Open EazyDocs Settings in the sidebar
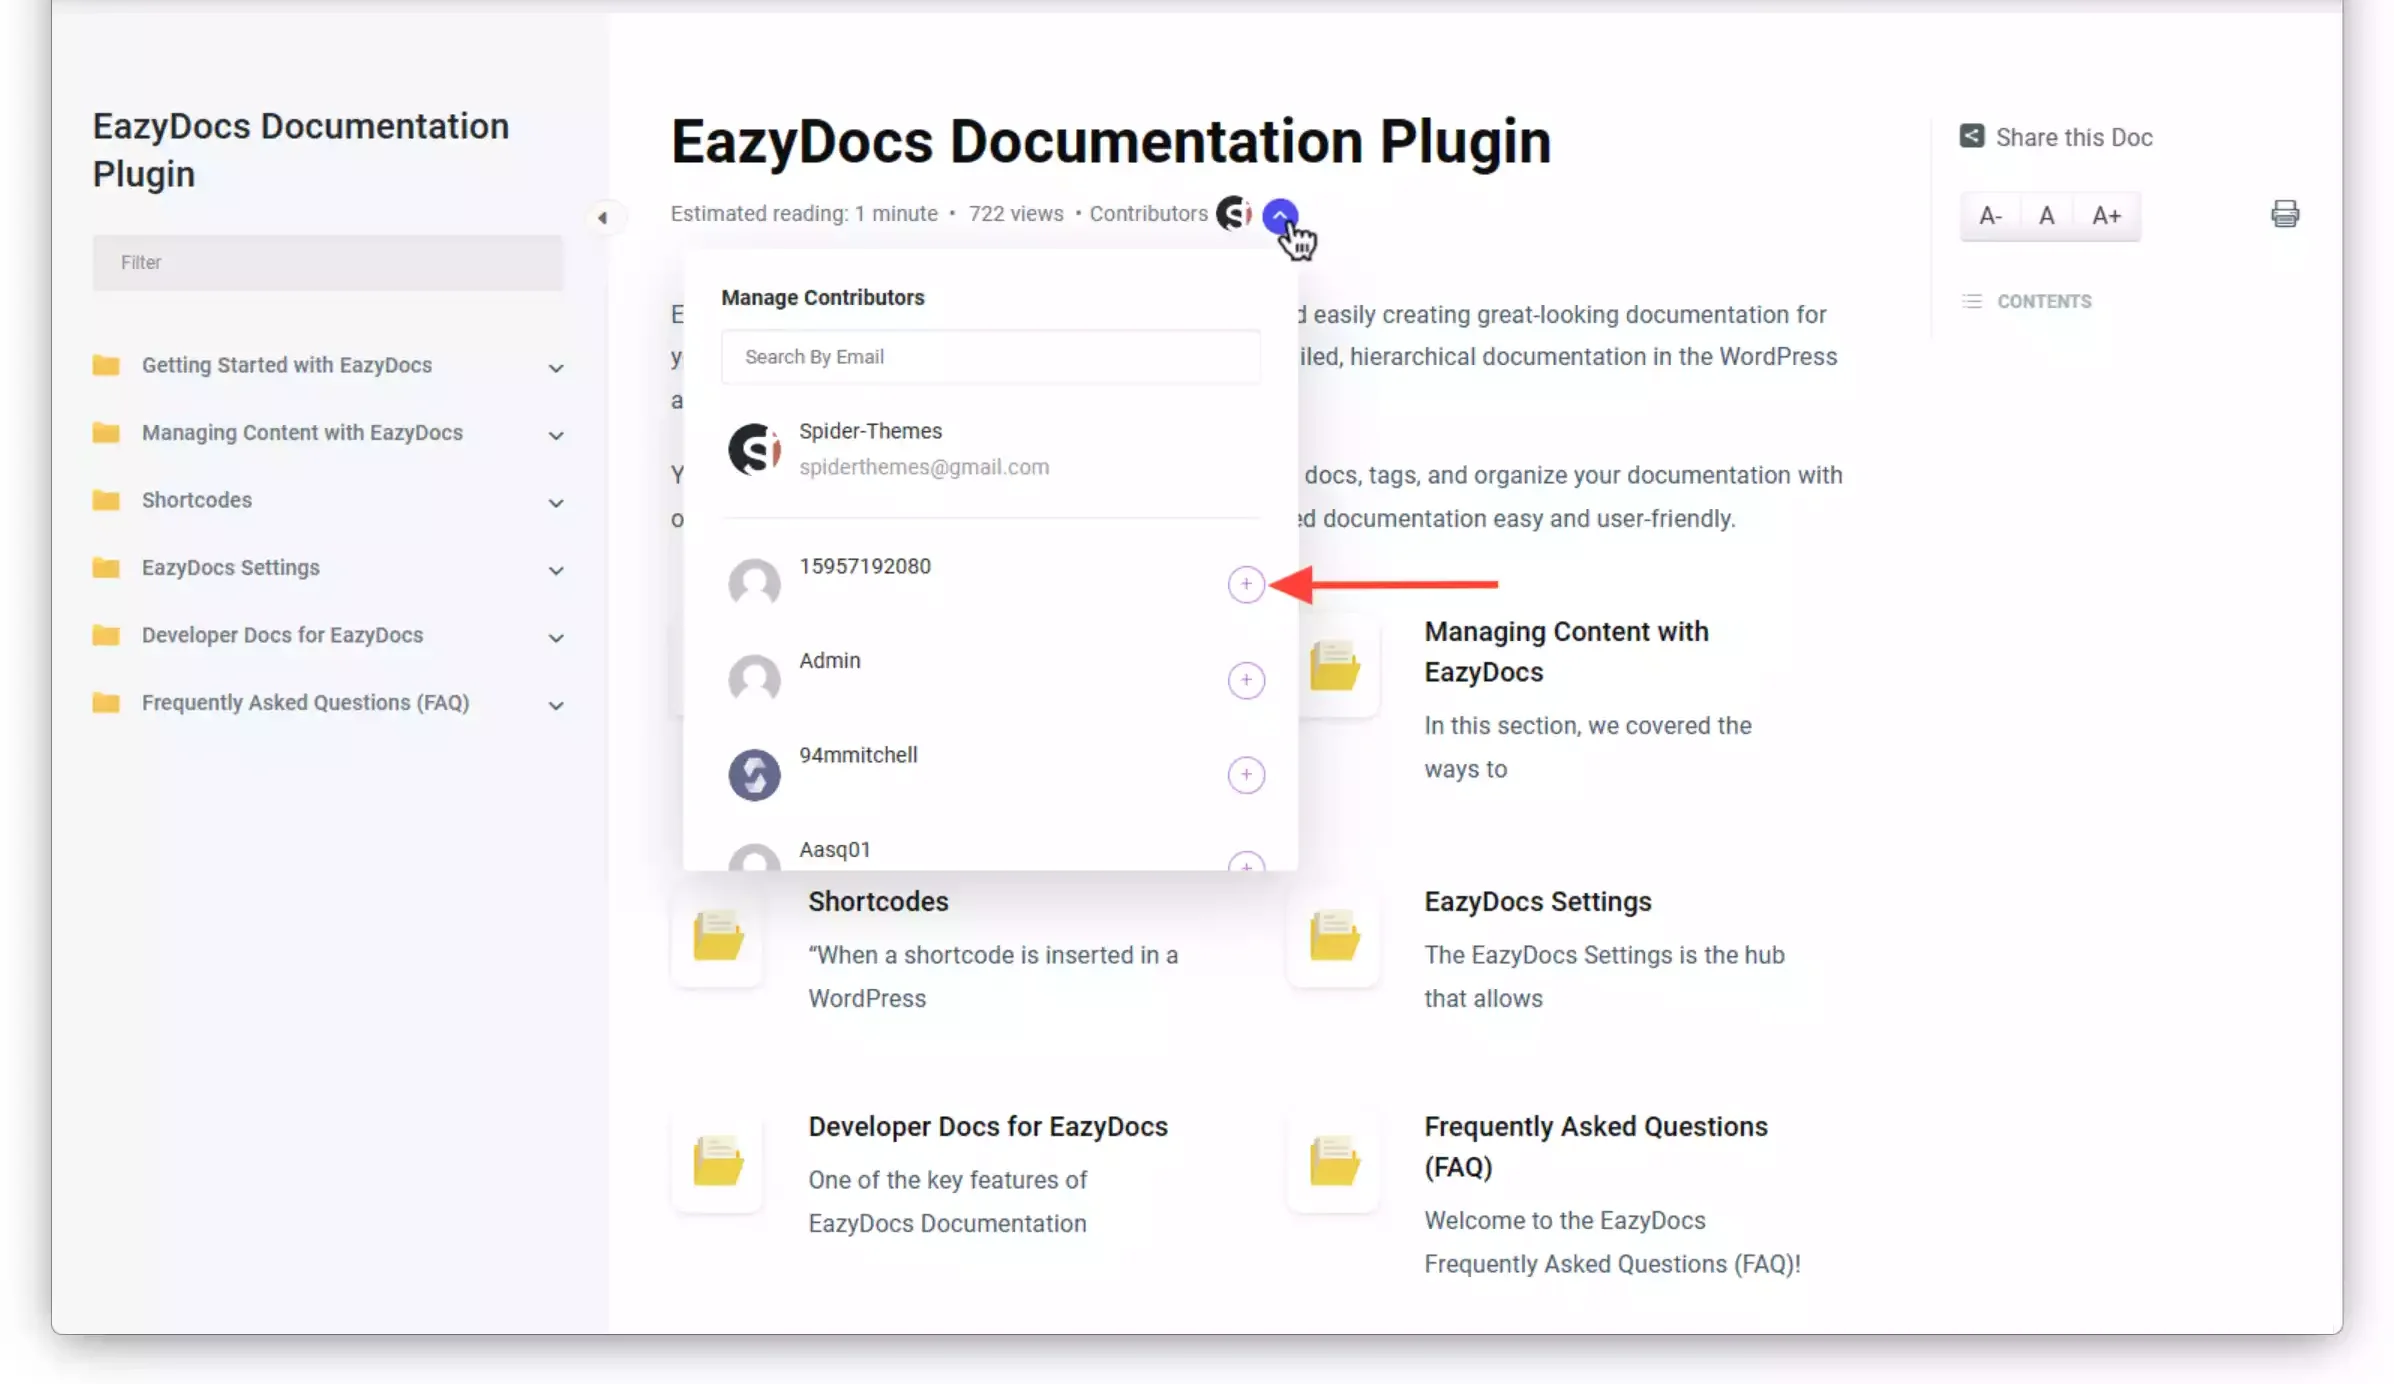This screenshot has height=1384, width=2394. pyautogui.click(x=231, y=567)
